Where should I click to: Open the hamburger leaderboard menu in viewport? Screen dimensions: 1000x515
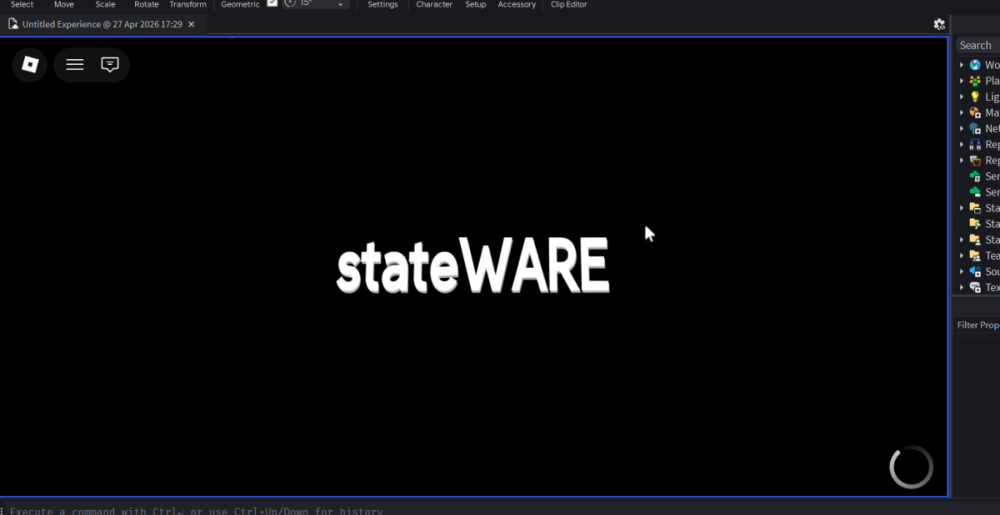pyautogui.click(x=75, y=64)
